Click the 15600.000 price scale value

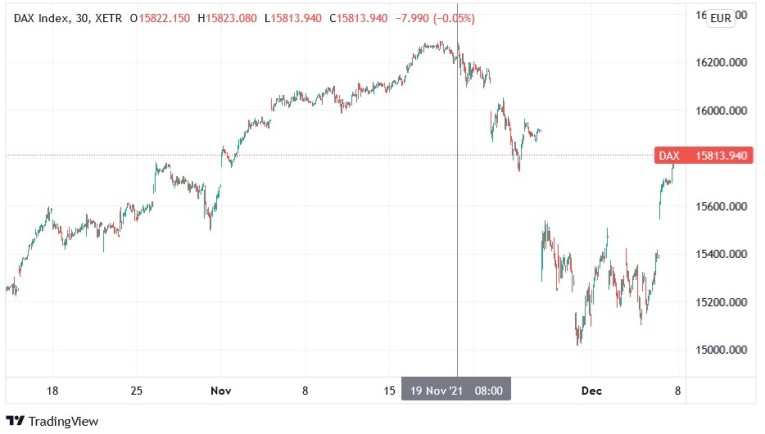(x=723, y=206)
